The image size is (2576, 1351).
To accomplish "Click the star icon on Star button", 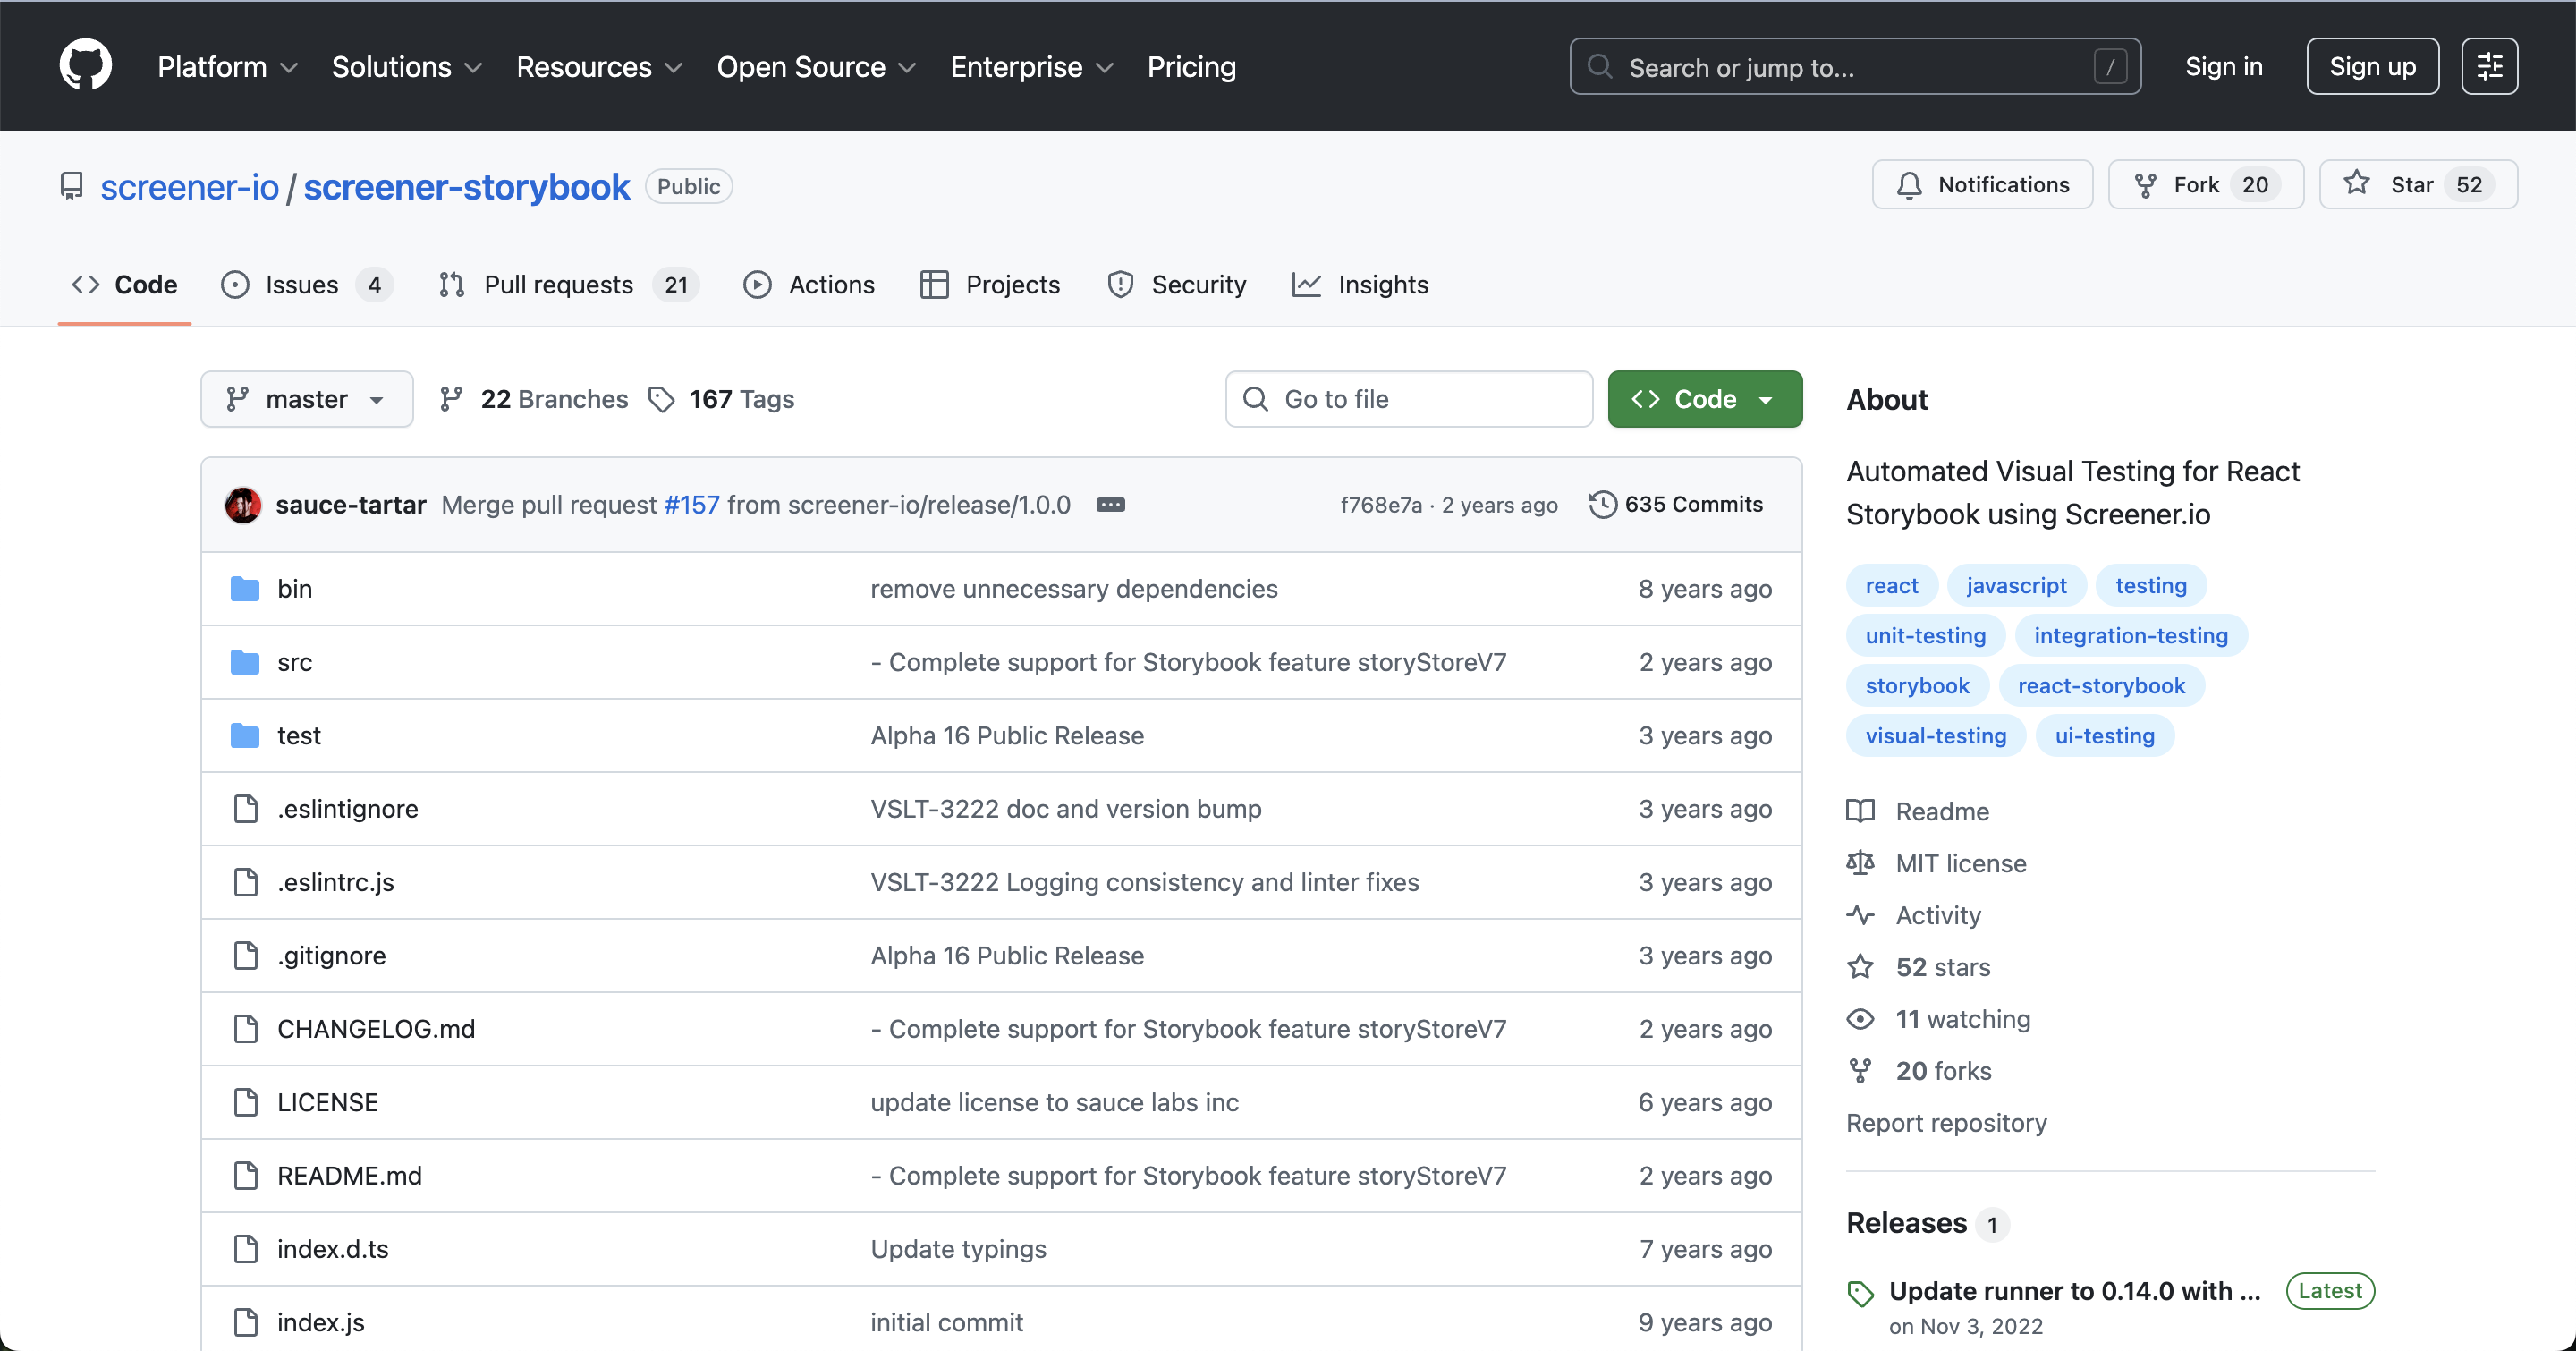I will click(x=2357, y=184).
